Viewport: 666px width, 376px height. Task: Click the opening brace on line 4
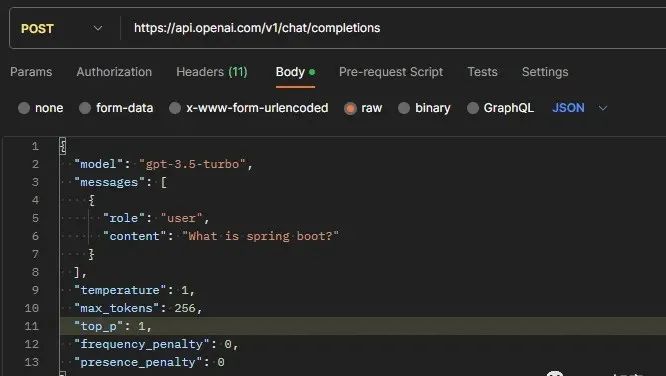[x=91, y=200]
